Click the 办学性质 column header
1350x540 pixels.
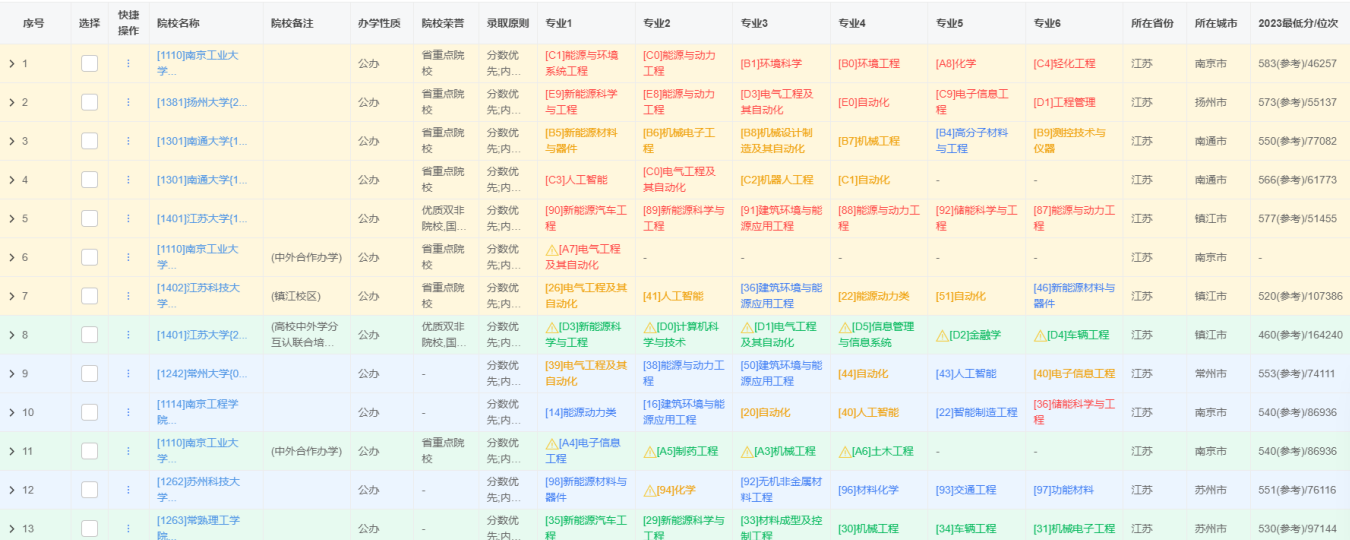[x=381, y=22]
